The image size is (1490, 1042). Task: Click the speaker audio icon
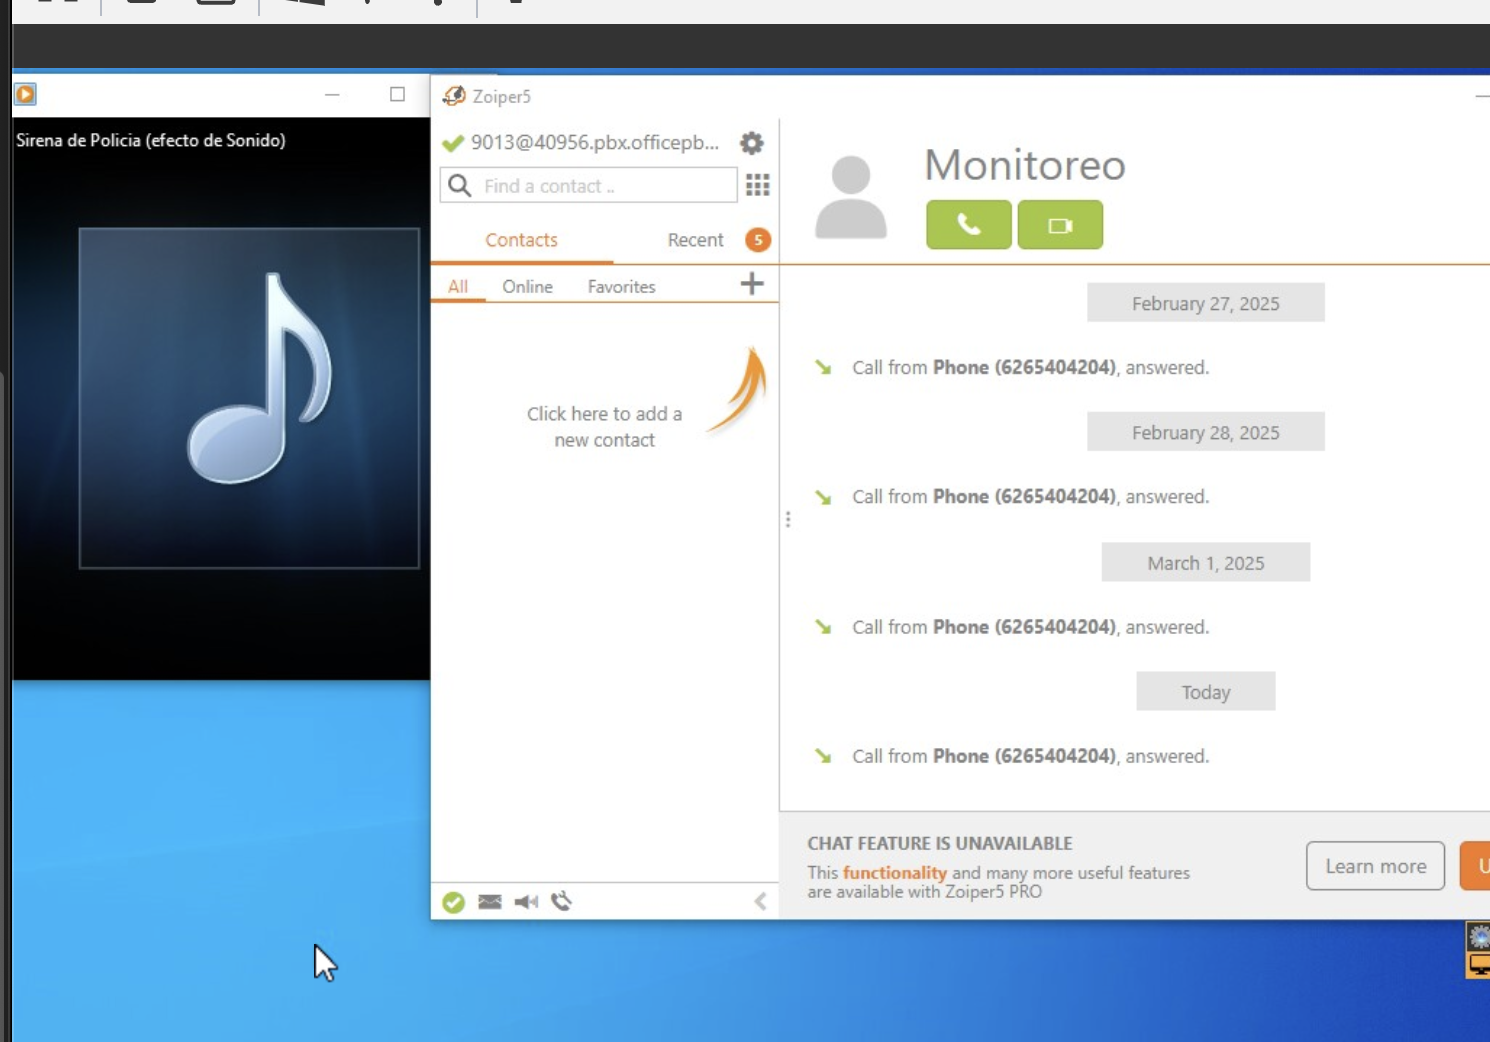point(526,902)
